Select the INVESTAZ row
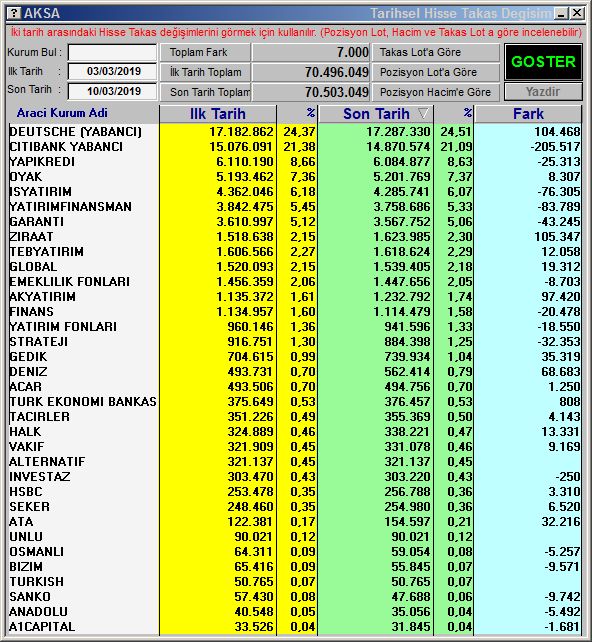592x642 pixels. click(295, 477)
